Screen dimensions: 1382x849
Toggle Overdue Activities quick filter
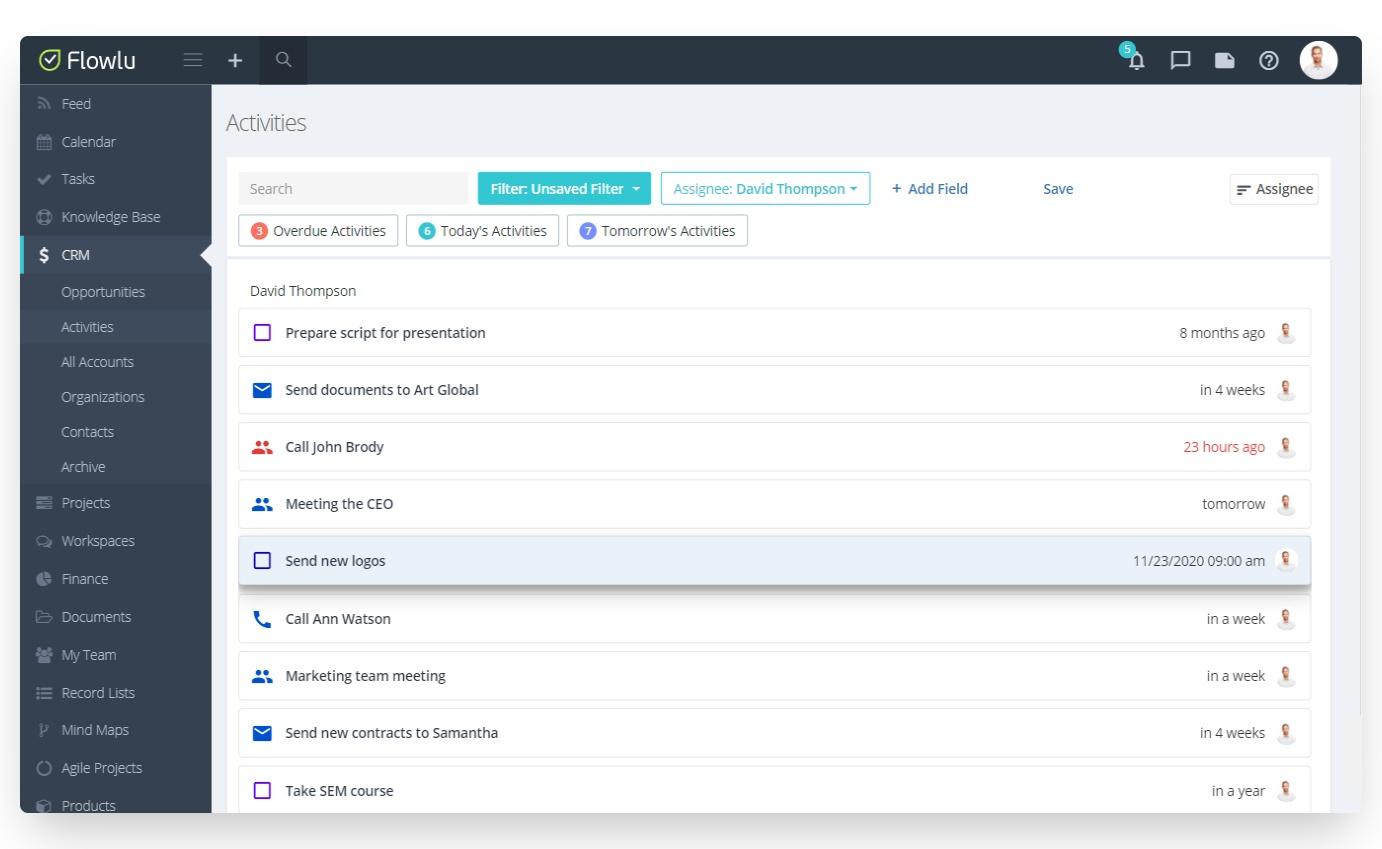coord(318,231)
